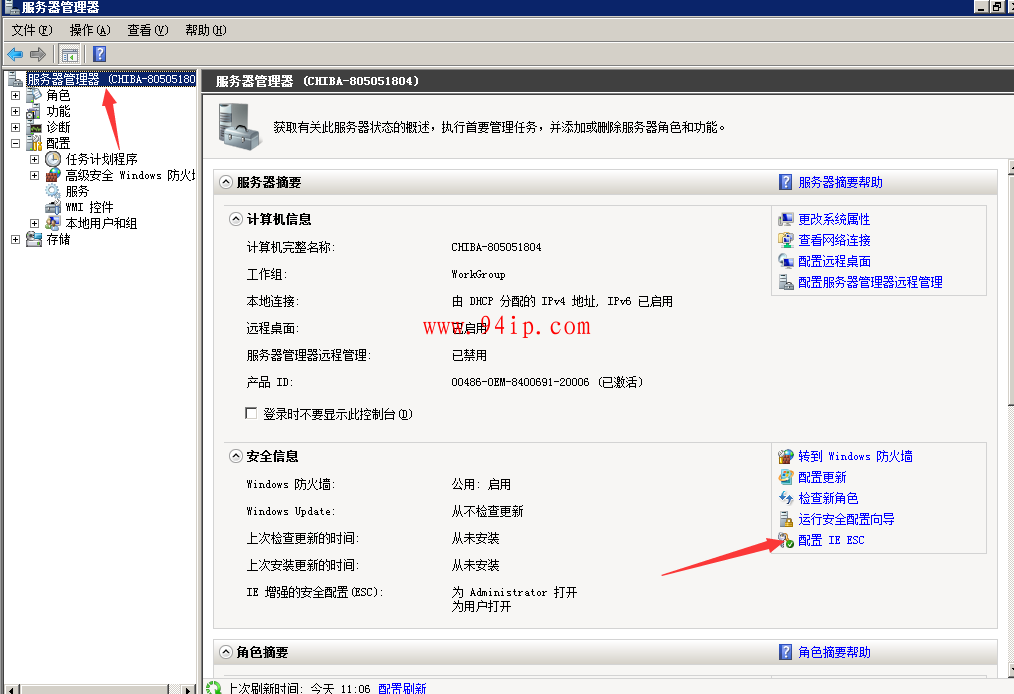Image resolution: width=1014 pixels, height=694 pixels.
Task: Click the 检查新角色 icon
Action: [786, 498]
